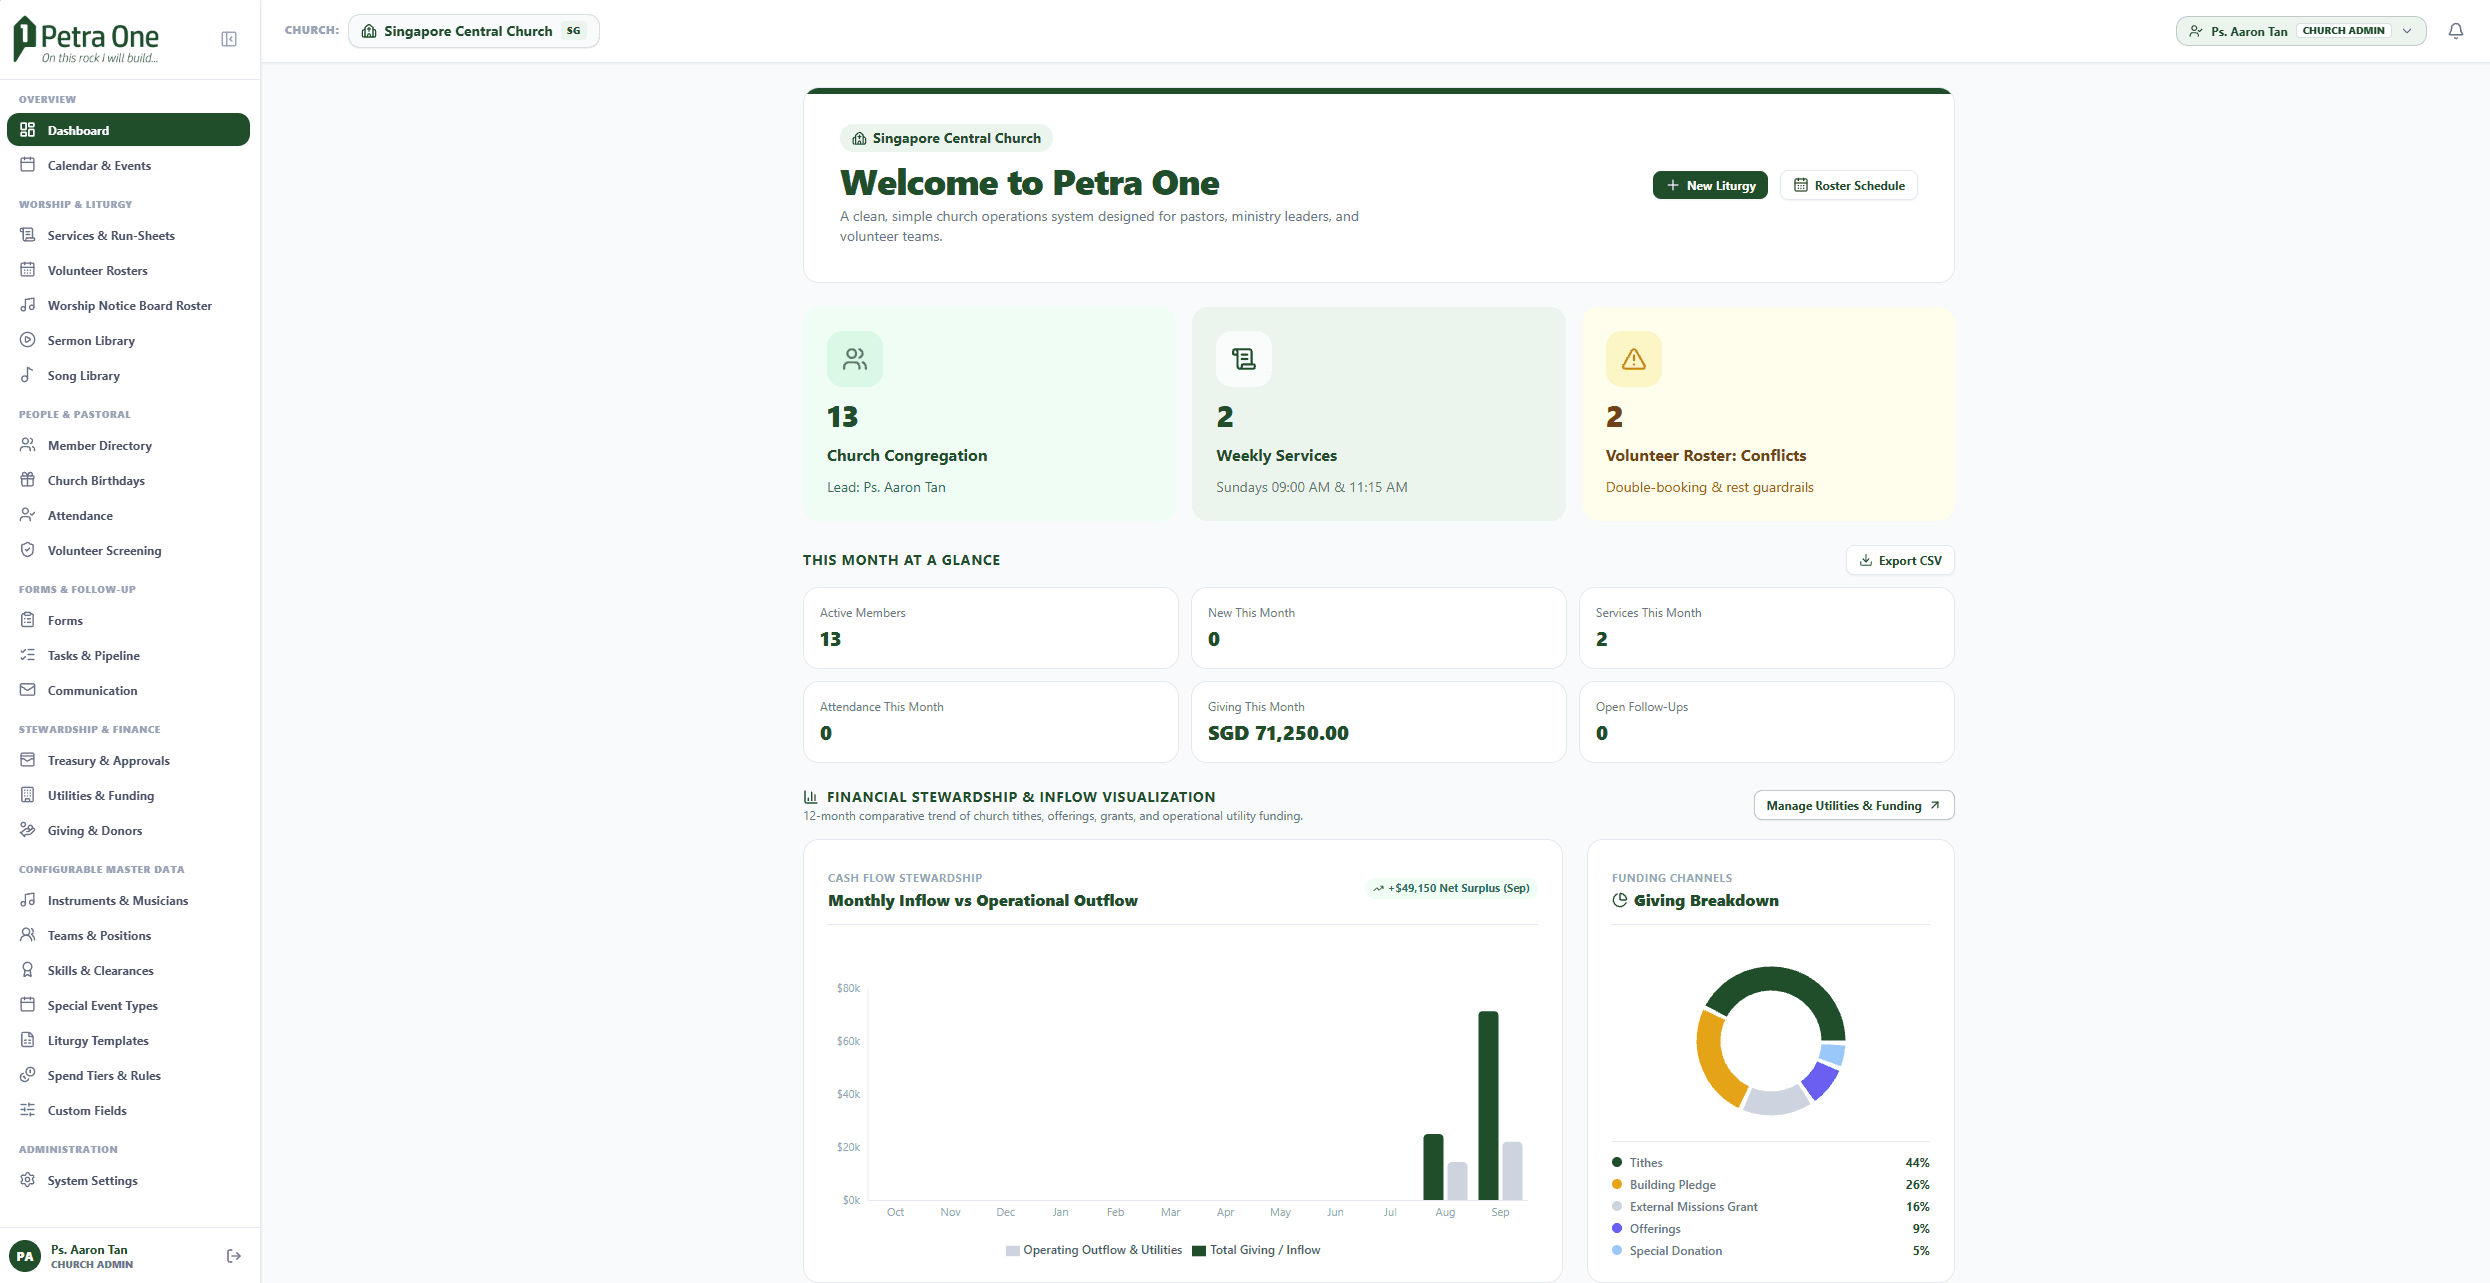Open Communication page
This screenshot has width=2490, height=1283.
[128, 690]
